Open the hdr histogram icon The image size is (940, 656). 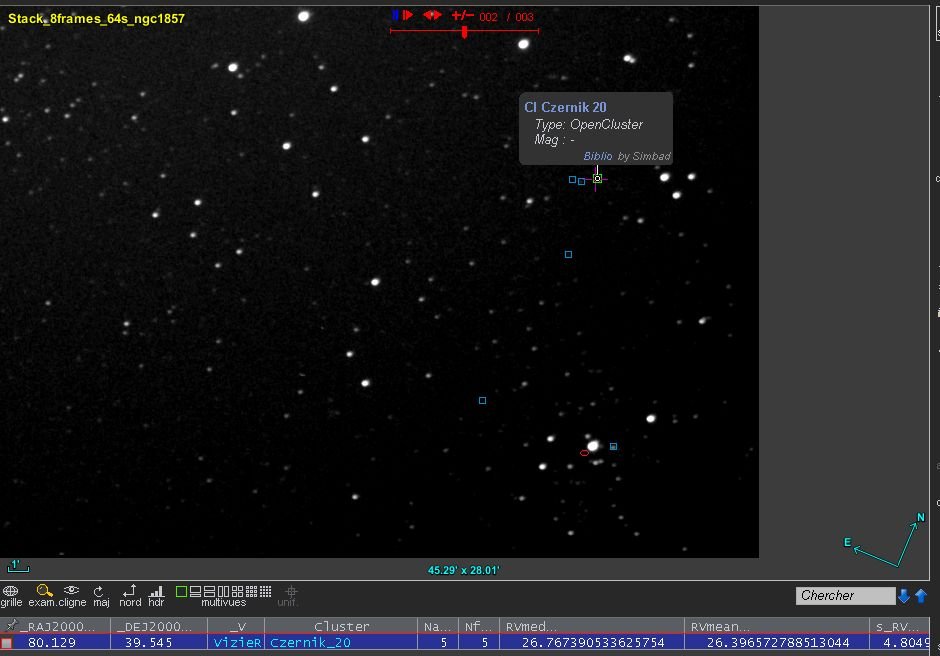[x=156, y=591]
